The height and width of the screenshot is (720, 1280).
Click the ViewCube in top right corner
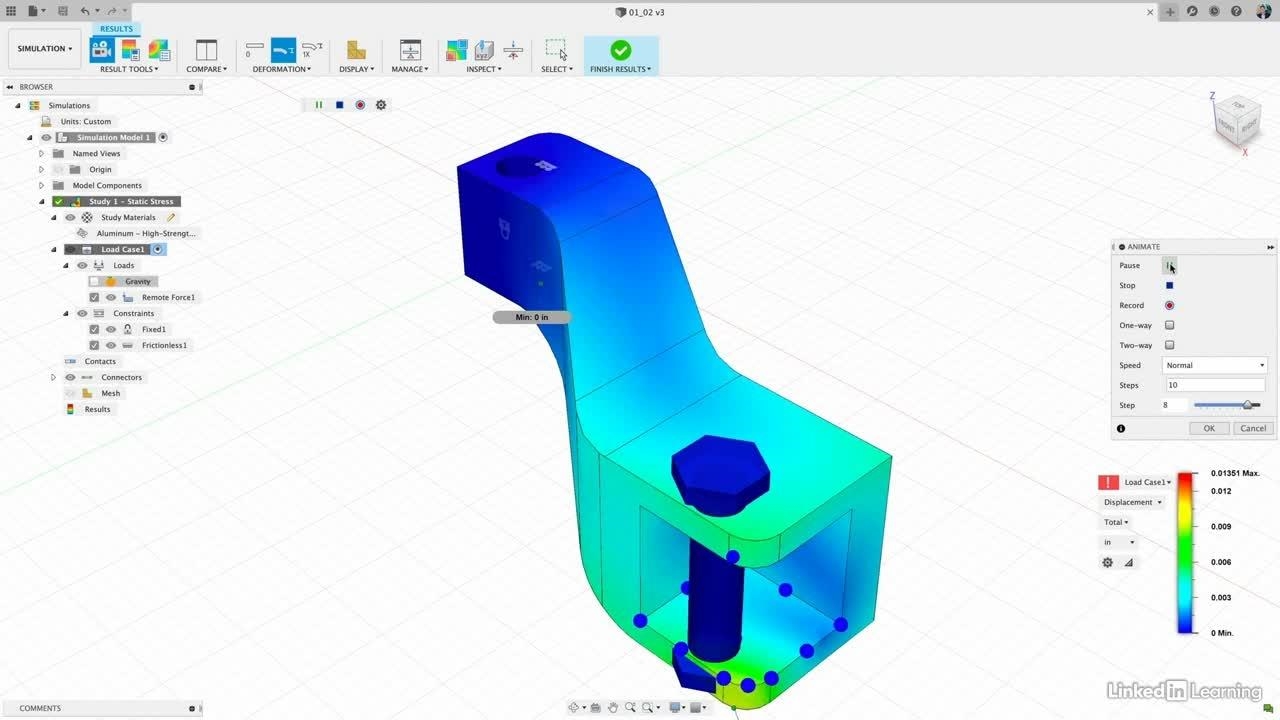[x=1230, y=120]
